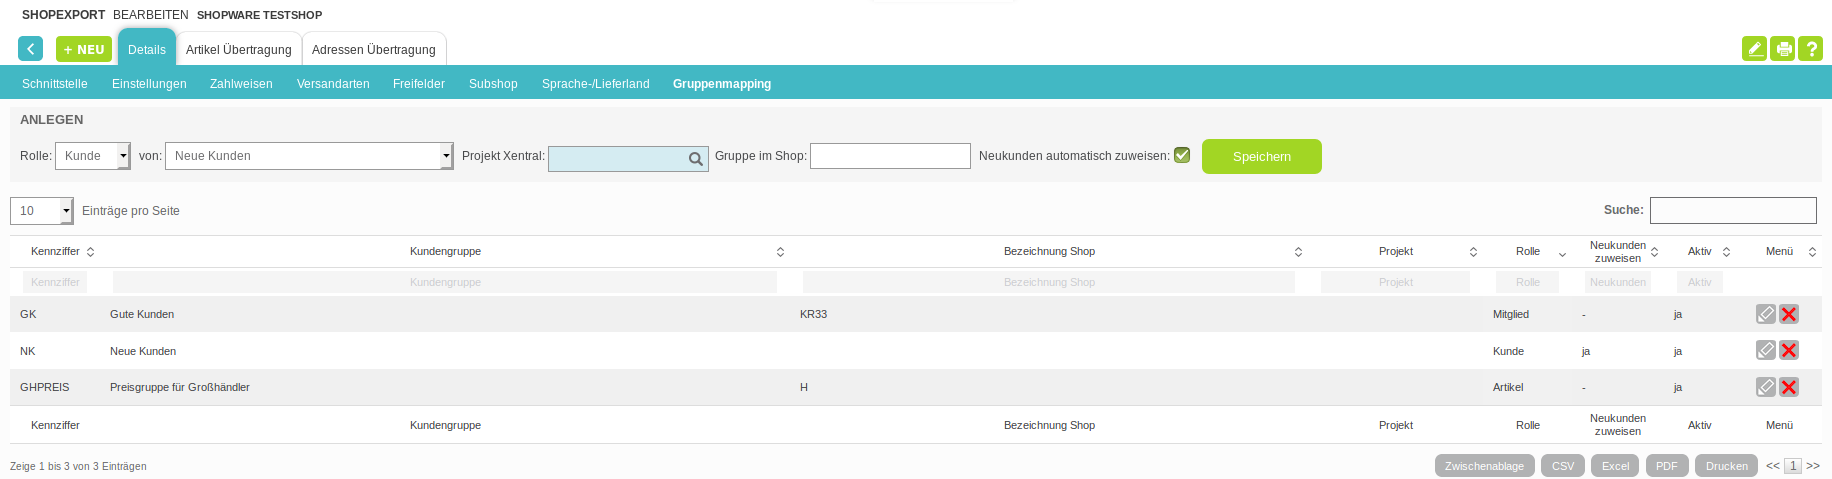The image size is (1832, 479).
Task: Open help via question mark icon
Action: pyautogui.click(x=1810, y=49)
